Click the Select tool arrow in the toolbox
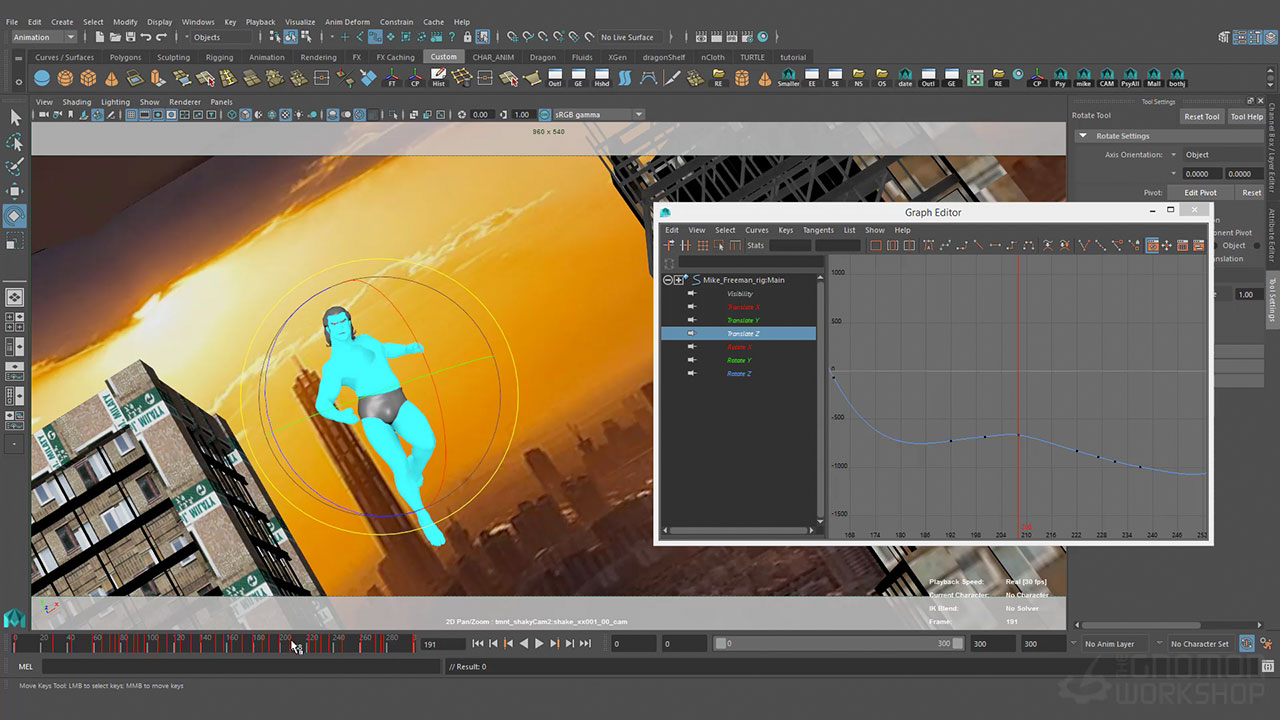1280x720 pixels. [15, 118]
